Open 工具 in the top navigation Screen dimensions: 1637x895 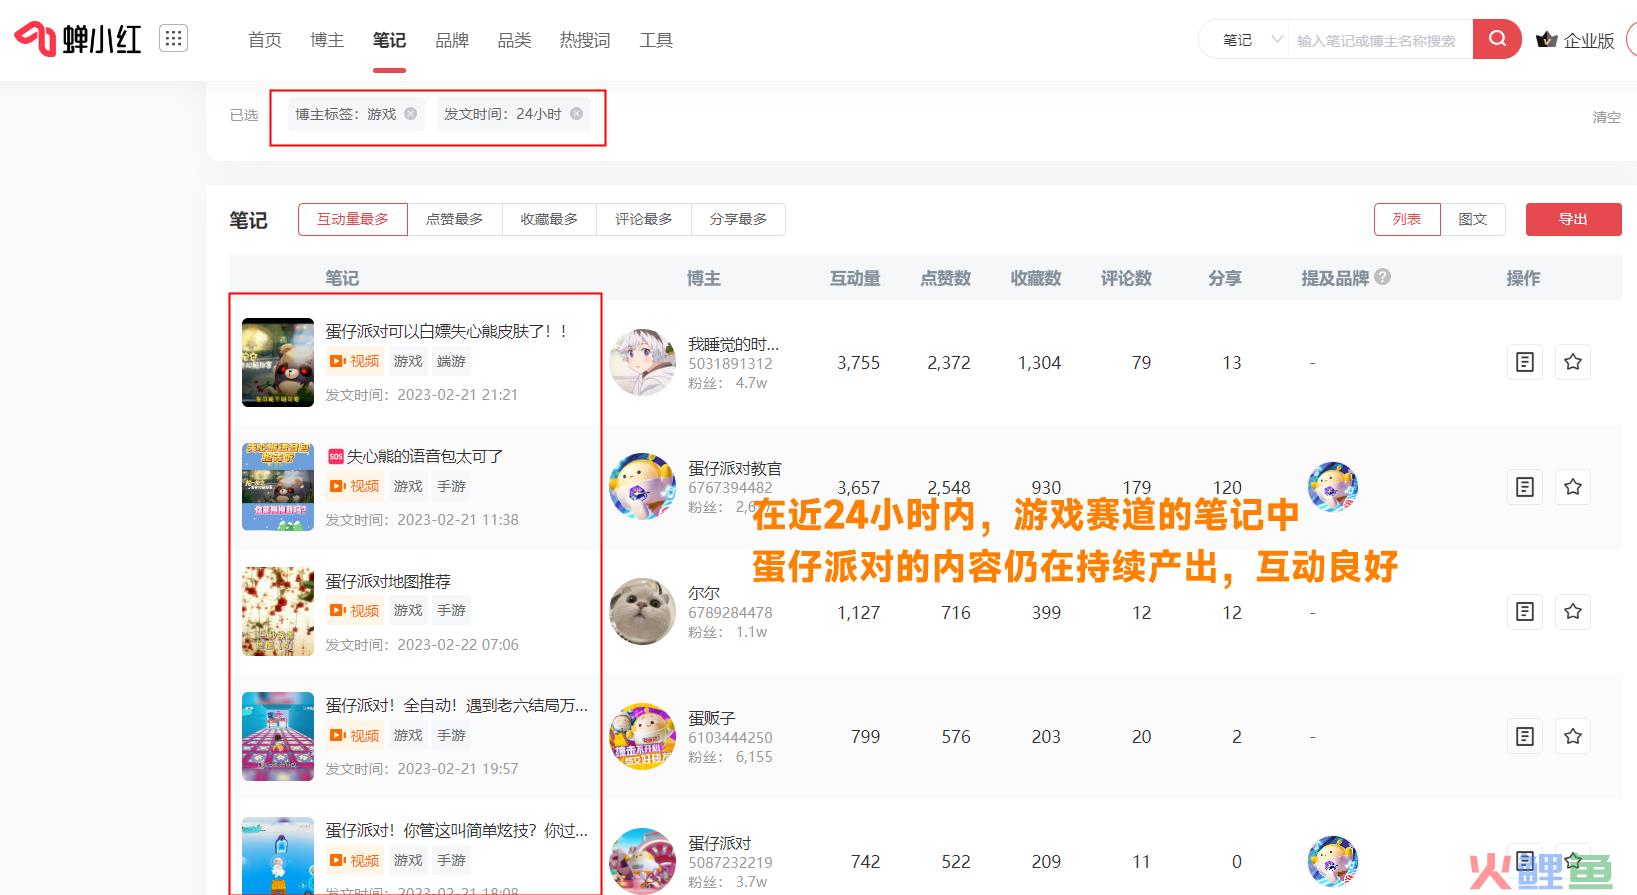656,40
